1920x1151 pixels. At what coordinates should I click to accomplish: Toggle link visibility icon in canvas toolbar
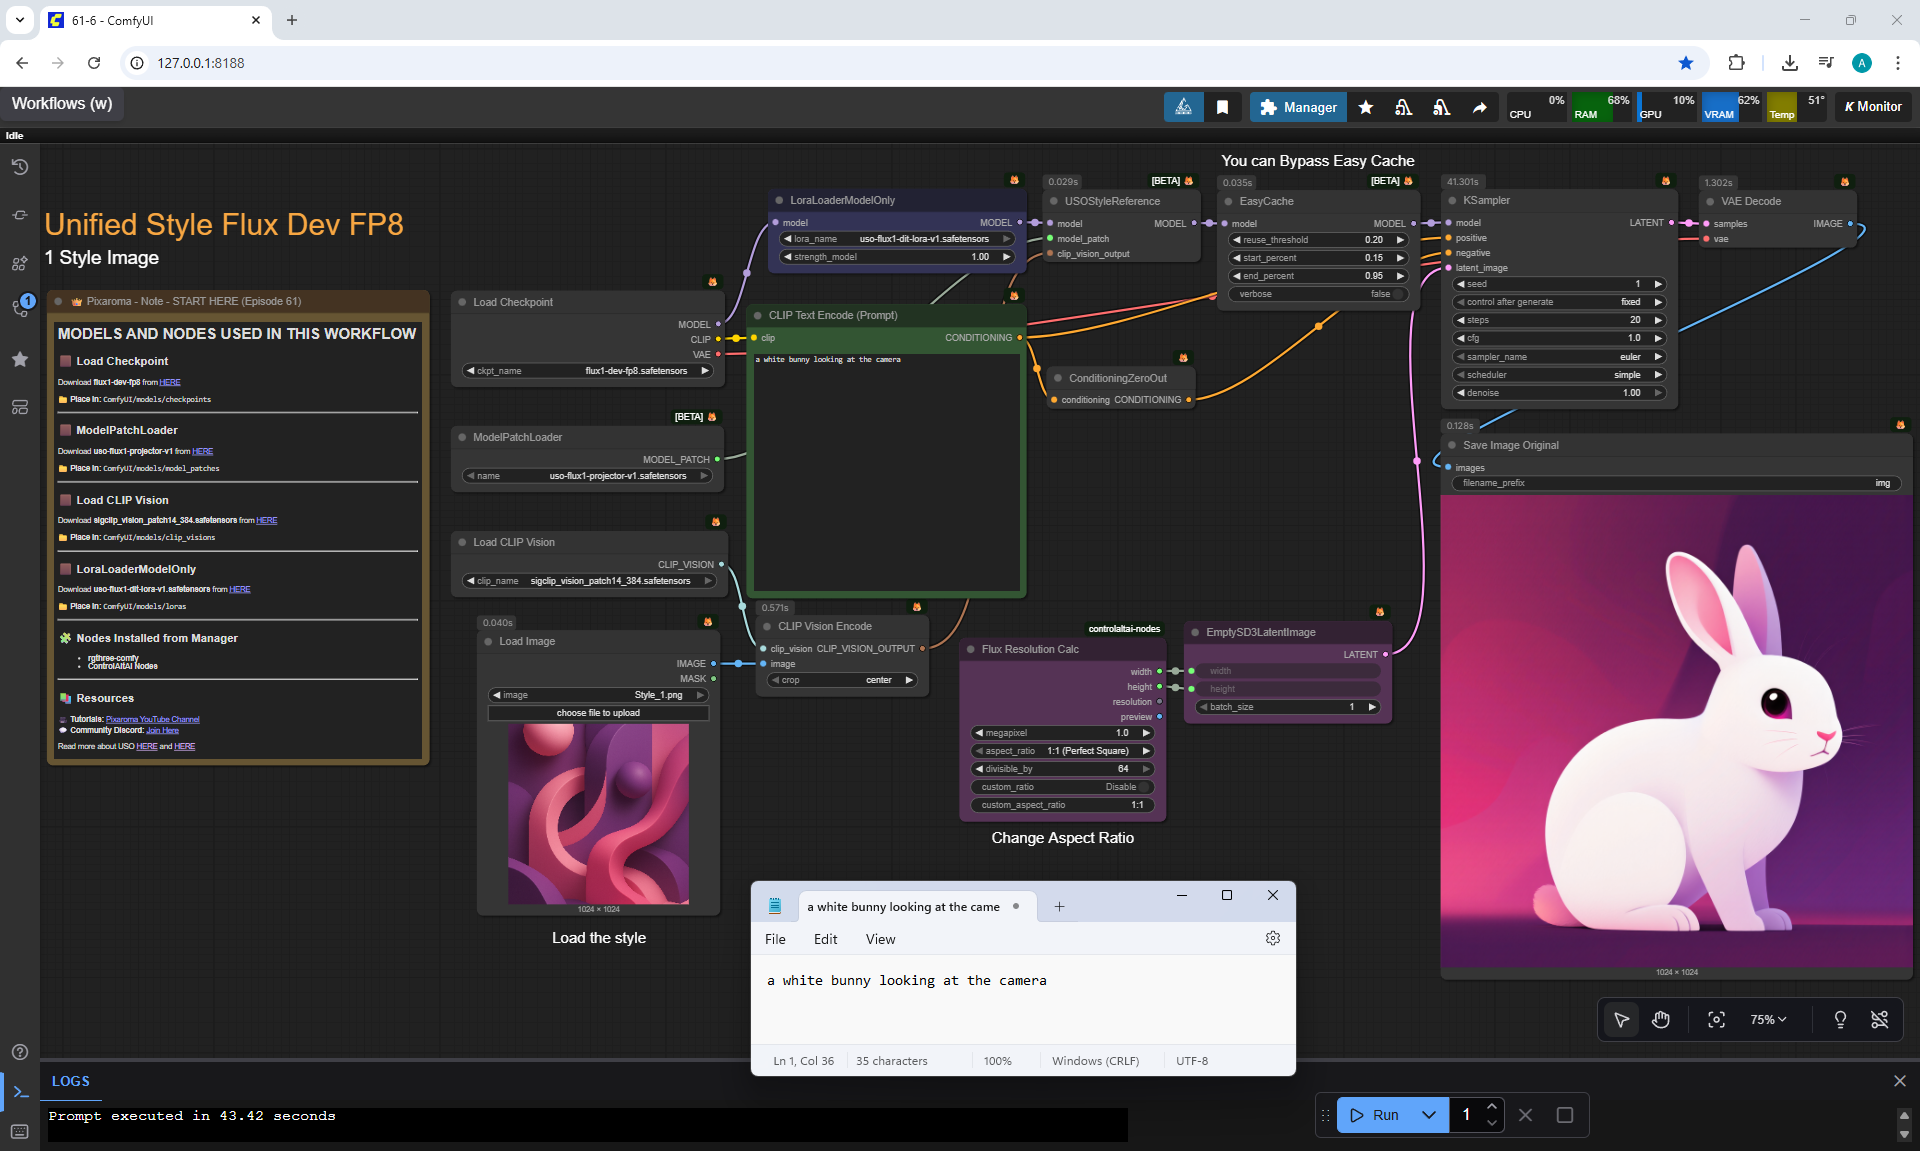[x=1879, y=1019]
